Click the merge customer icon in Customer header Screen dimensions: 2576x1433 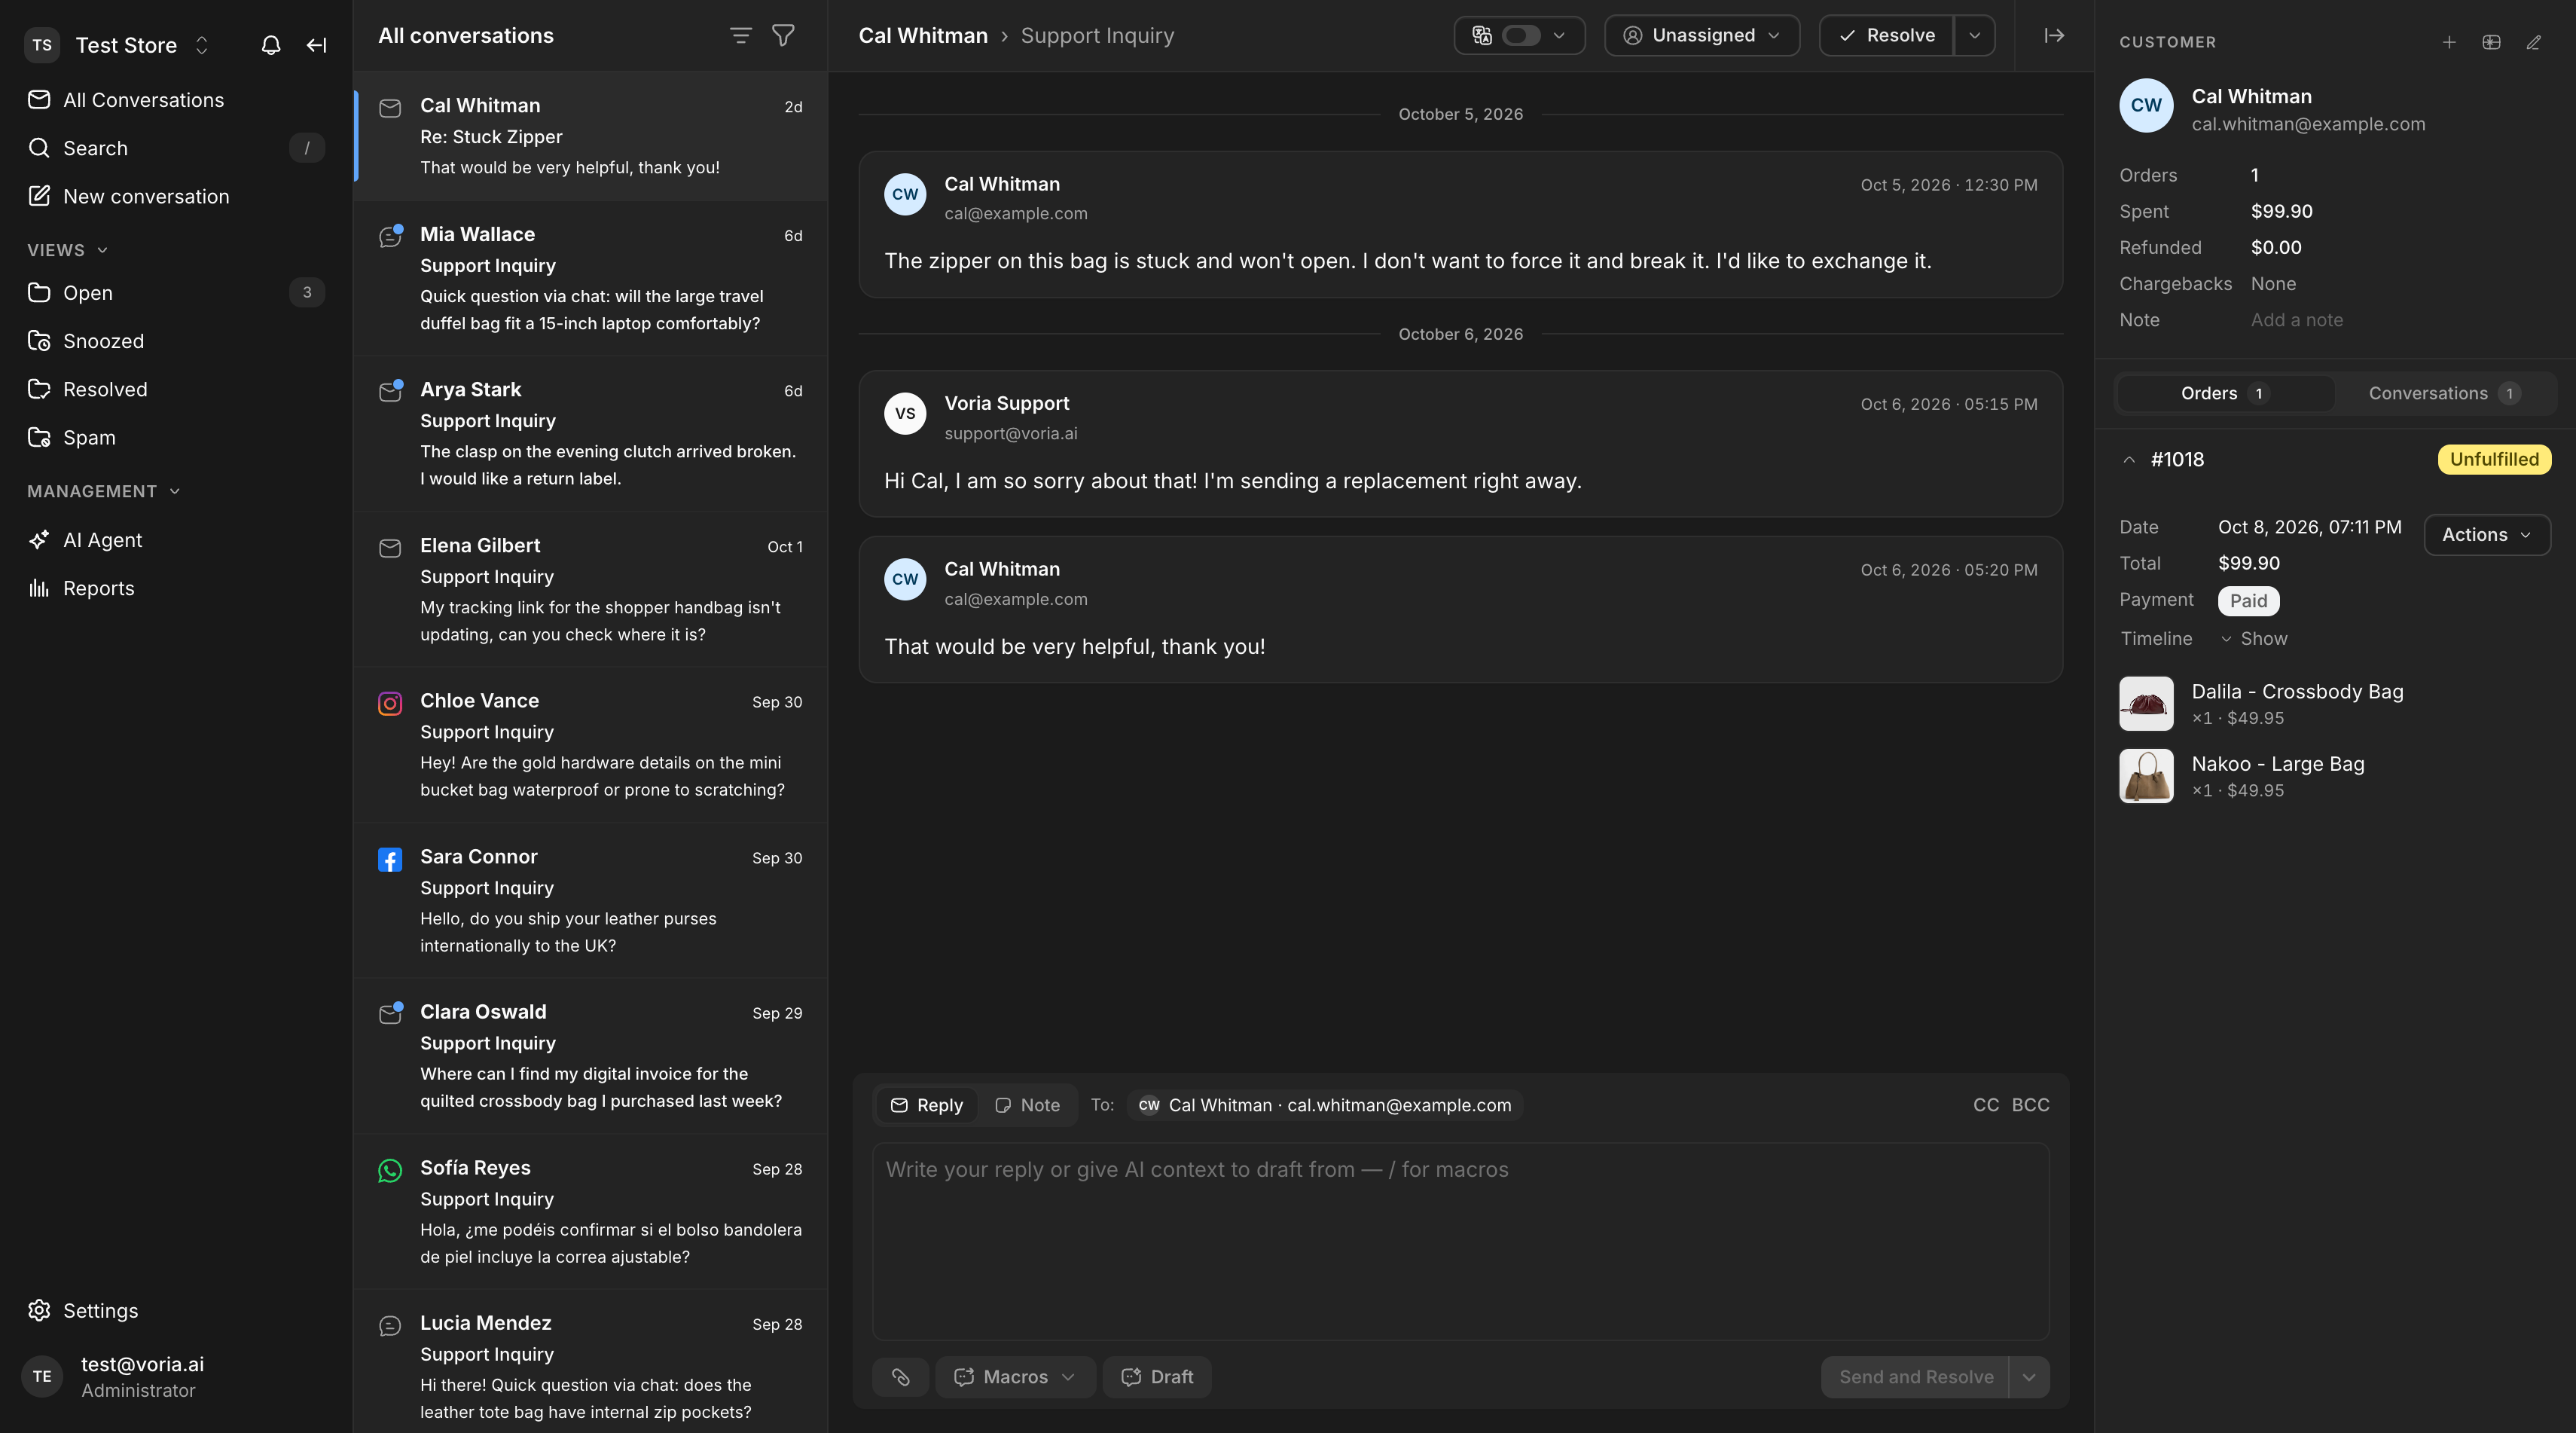point(2491,42)
